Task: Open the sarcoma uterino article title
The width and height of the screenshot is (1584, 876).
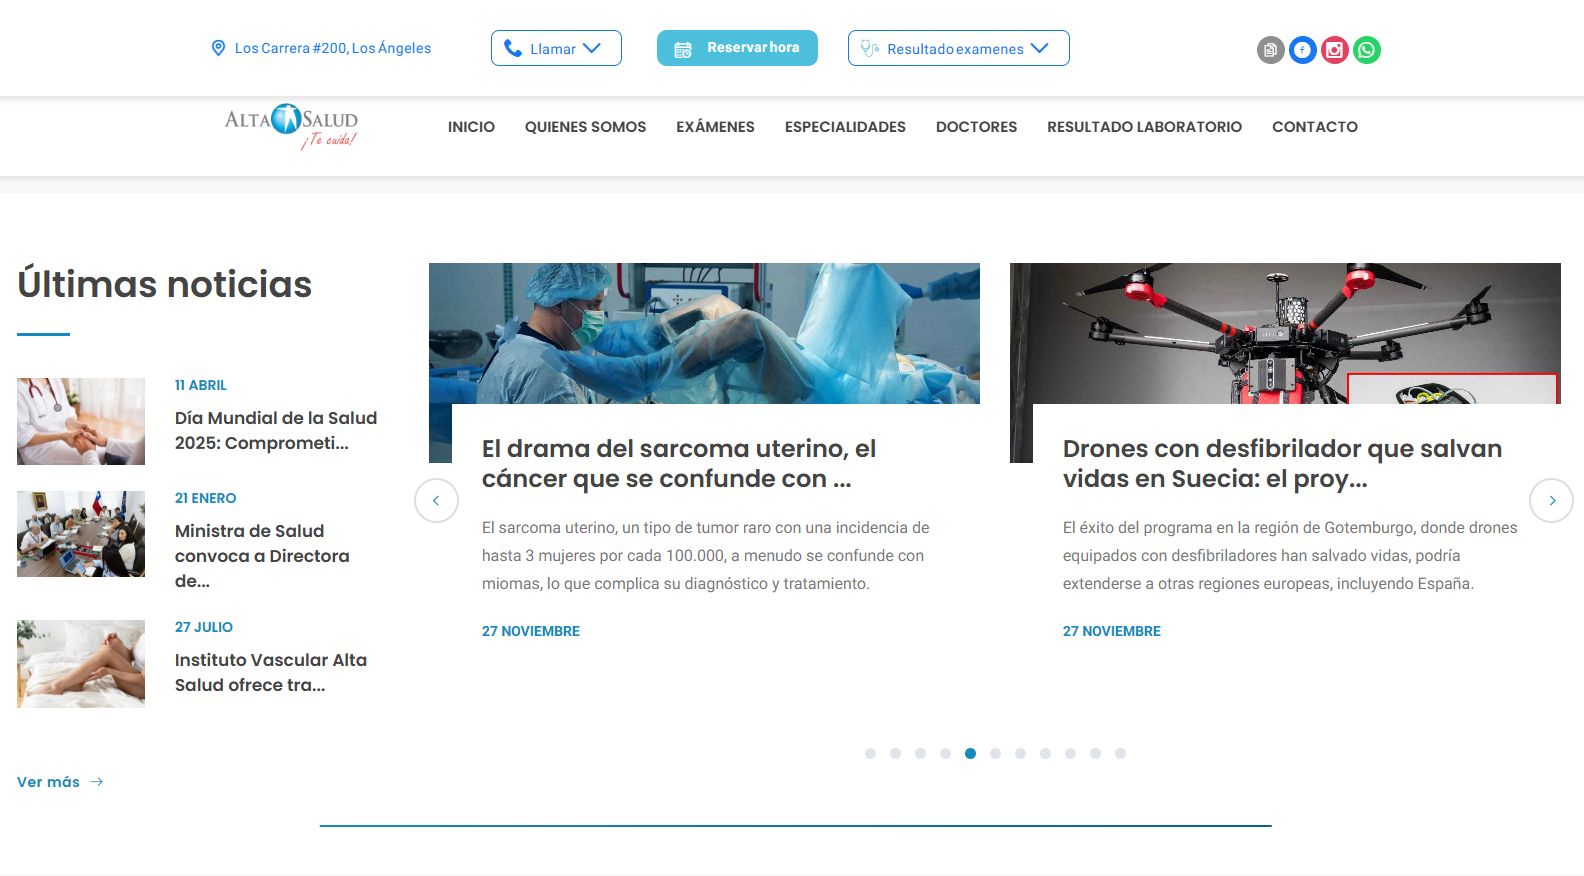Action: pos(679,463)
